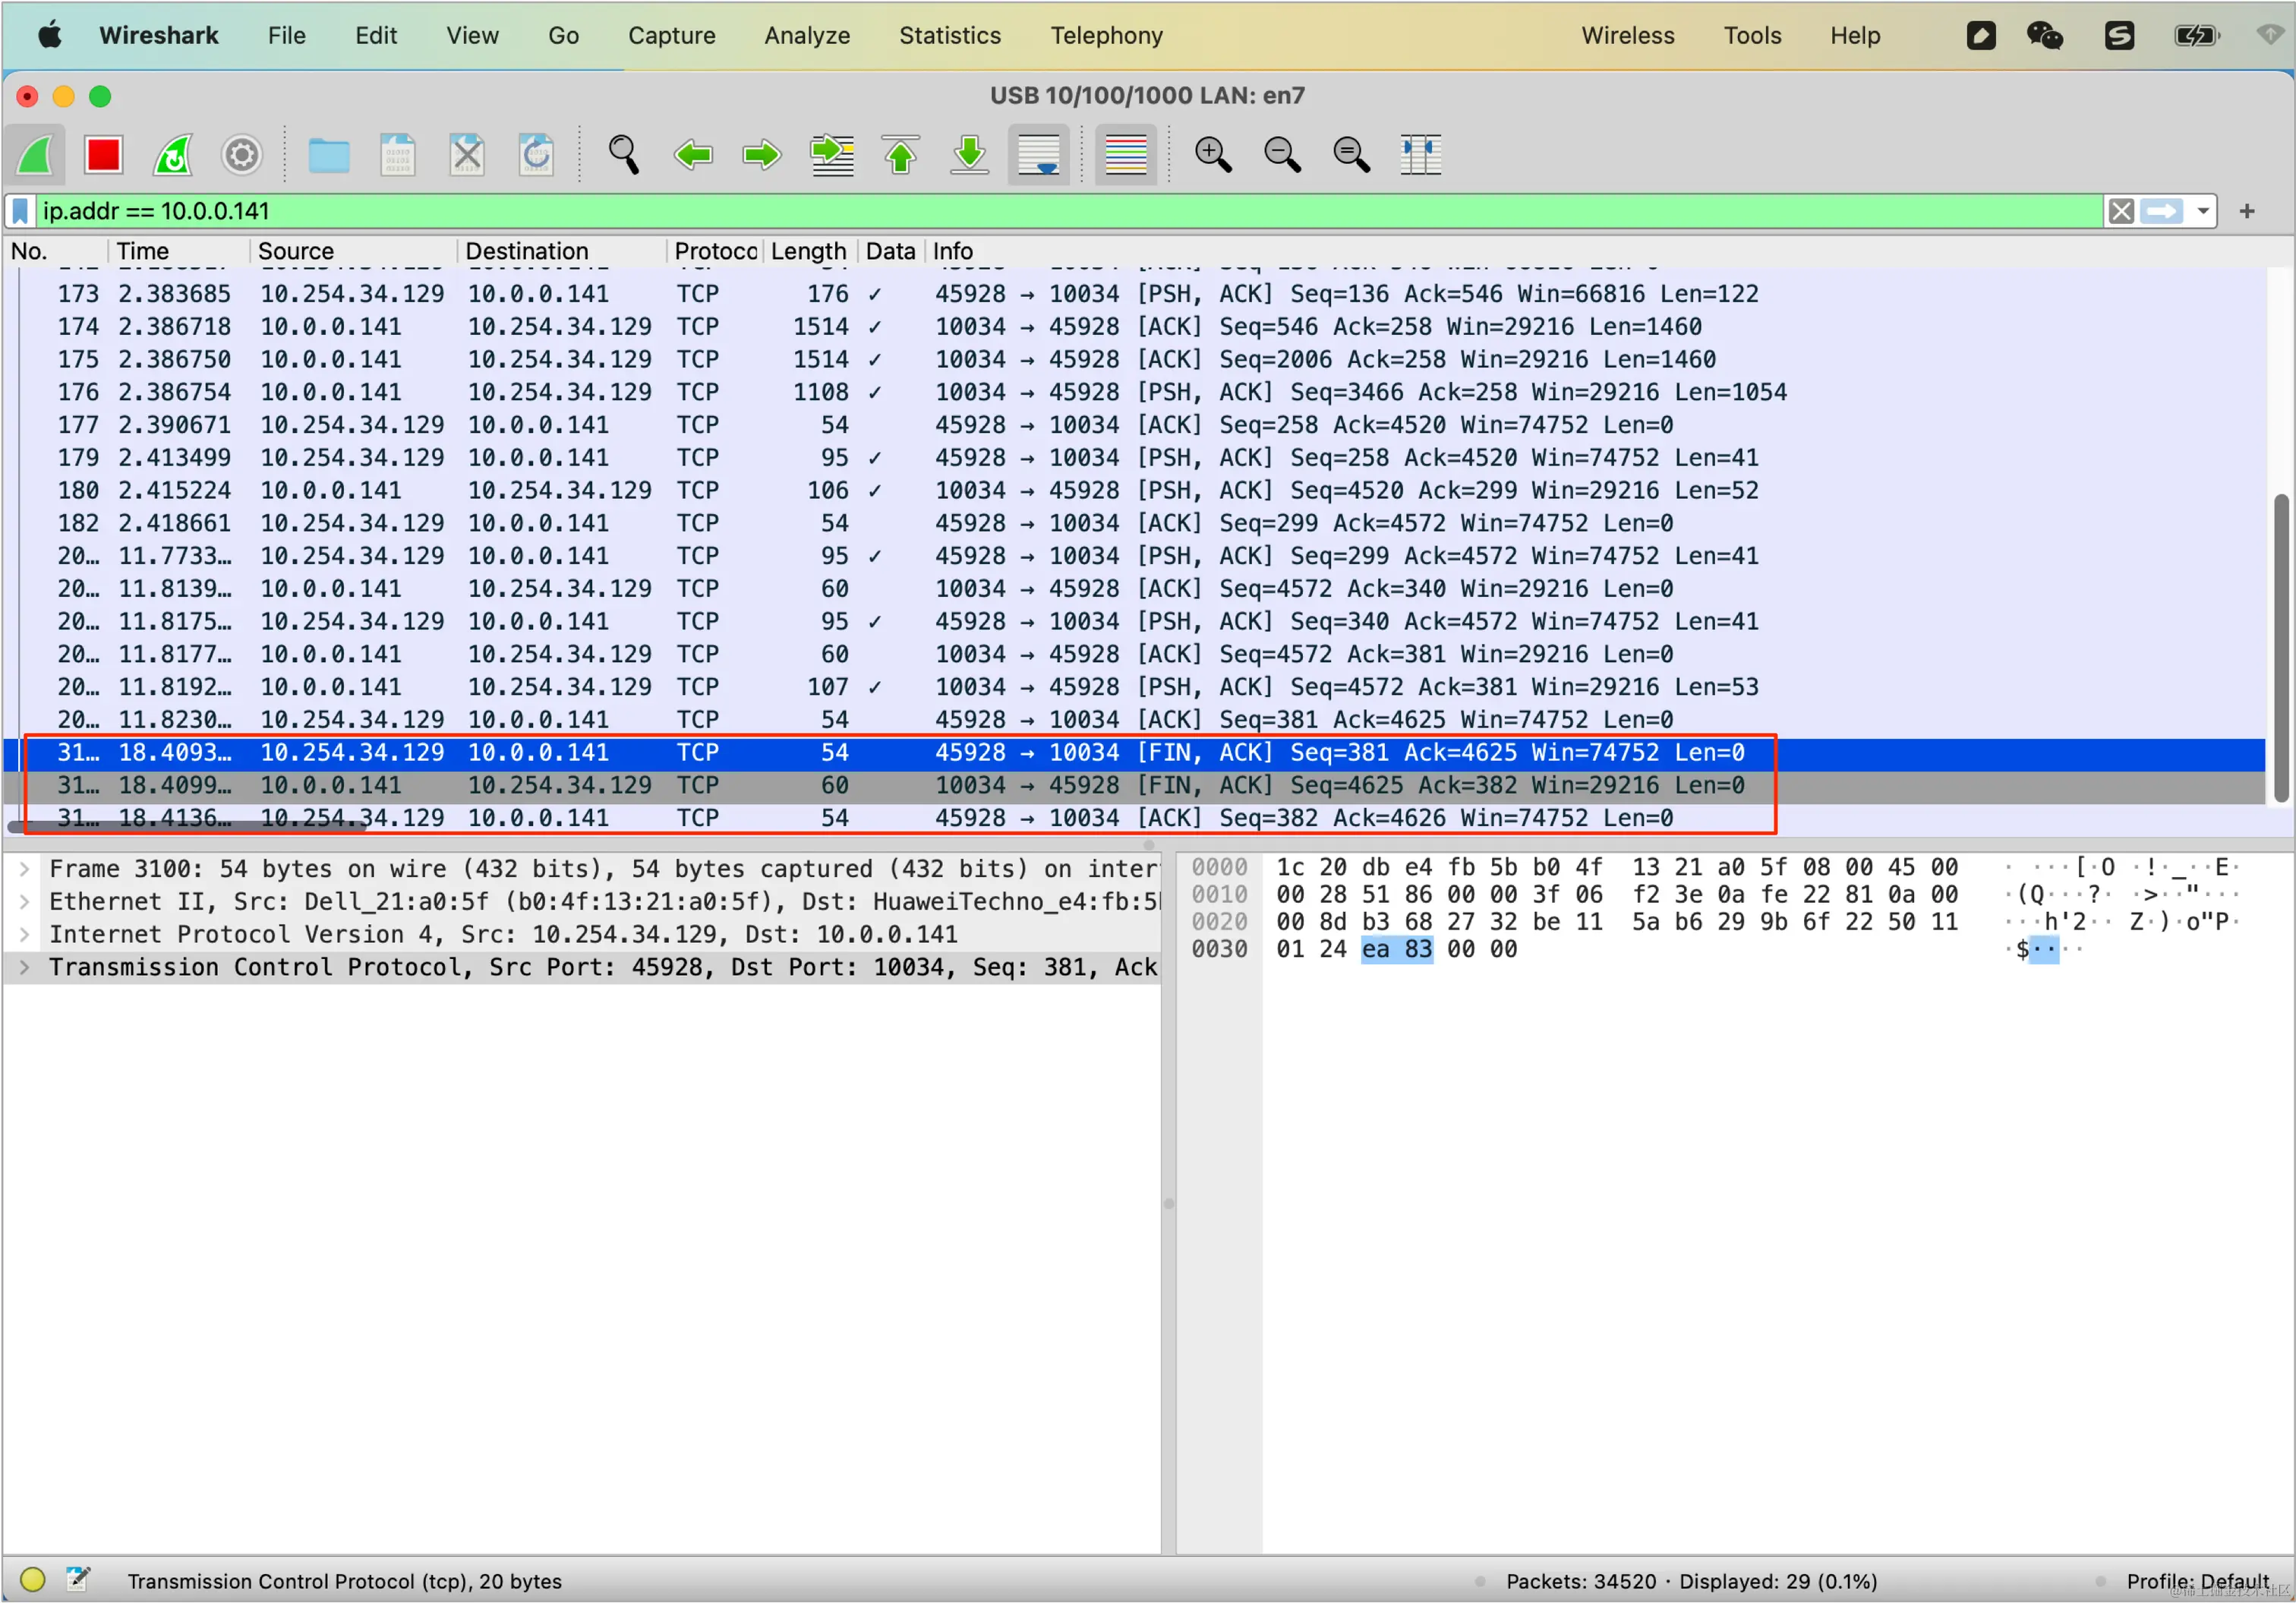Viewport: 2296px width, 1603px height.
Task: Click the packet list vertical scrollbar
Action: click(2280, 646)
